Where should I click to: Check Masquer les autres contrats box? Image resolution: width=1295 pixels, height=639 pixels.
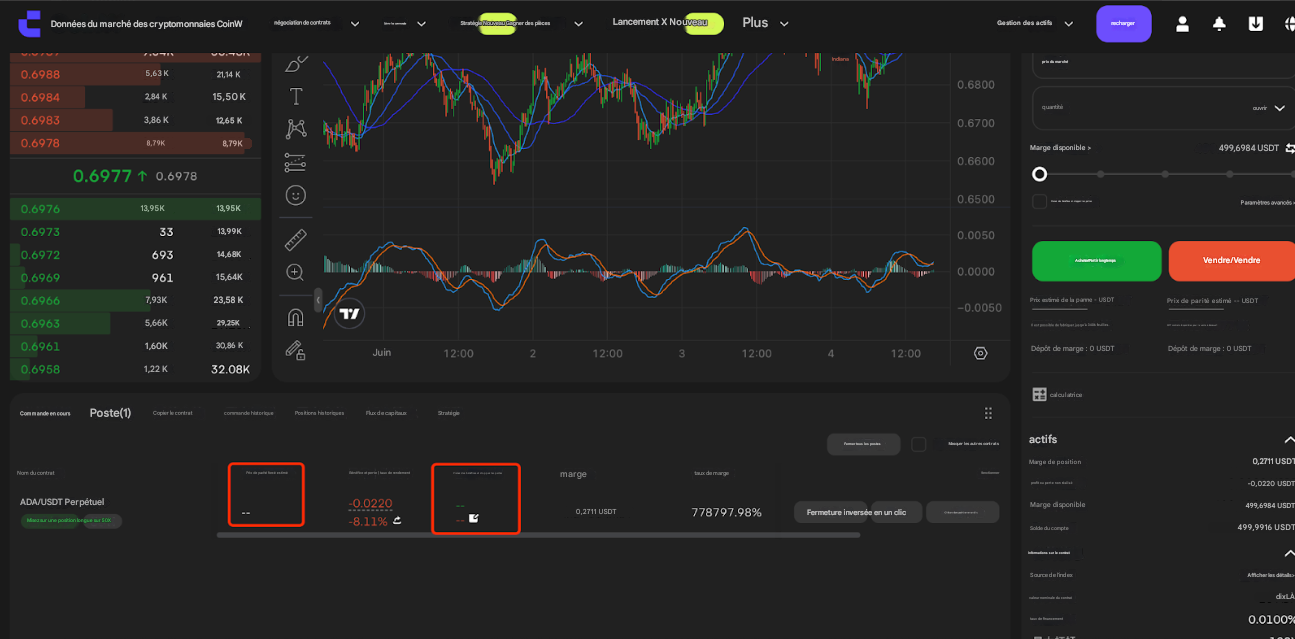(919, 444)
